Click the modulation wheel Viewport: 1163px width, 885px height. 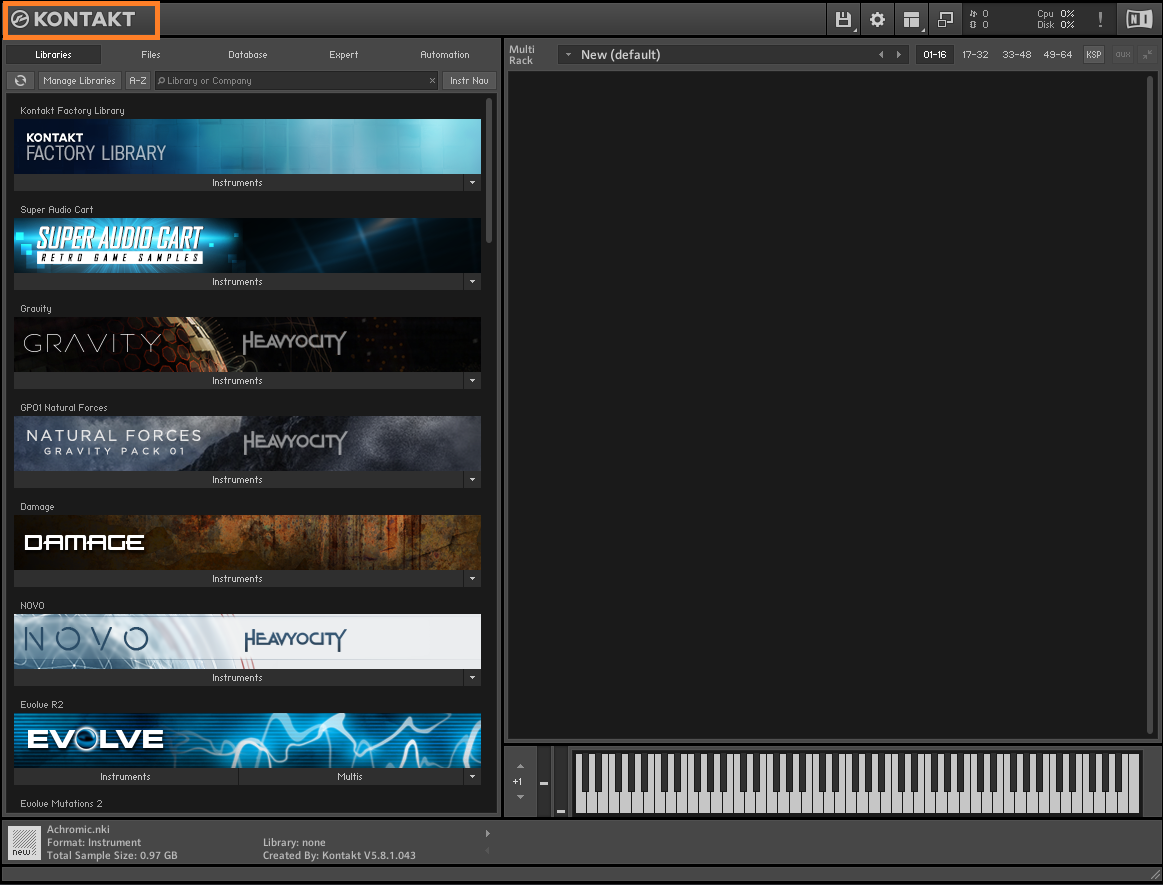[x=561, y=782]
